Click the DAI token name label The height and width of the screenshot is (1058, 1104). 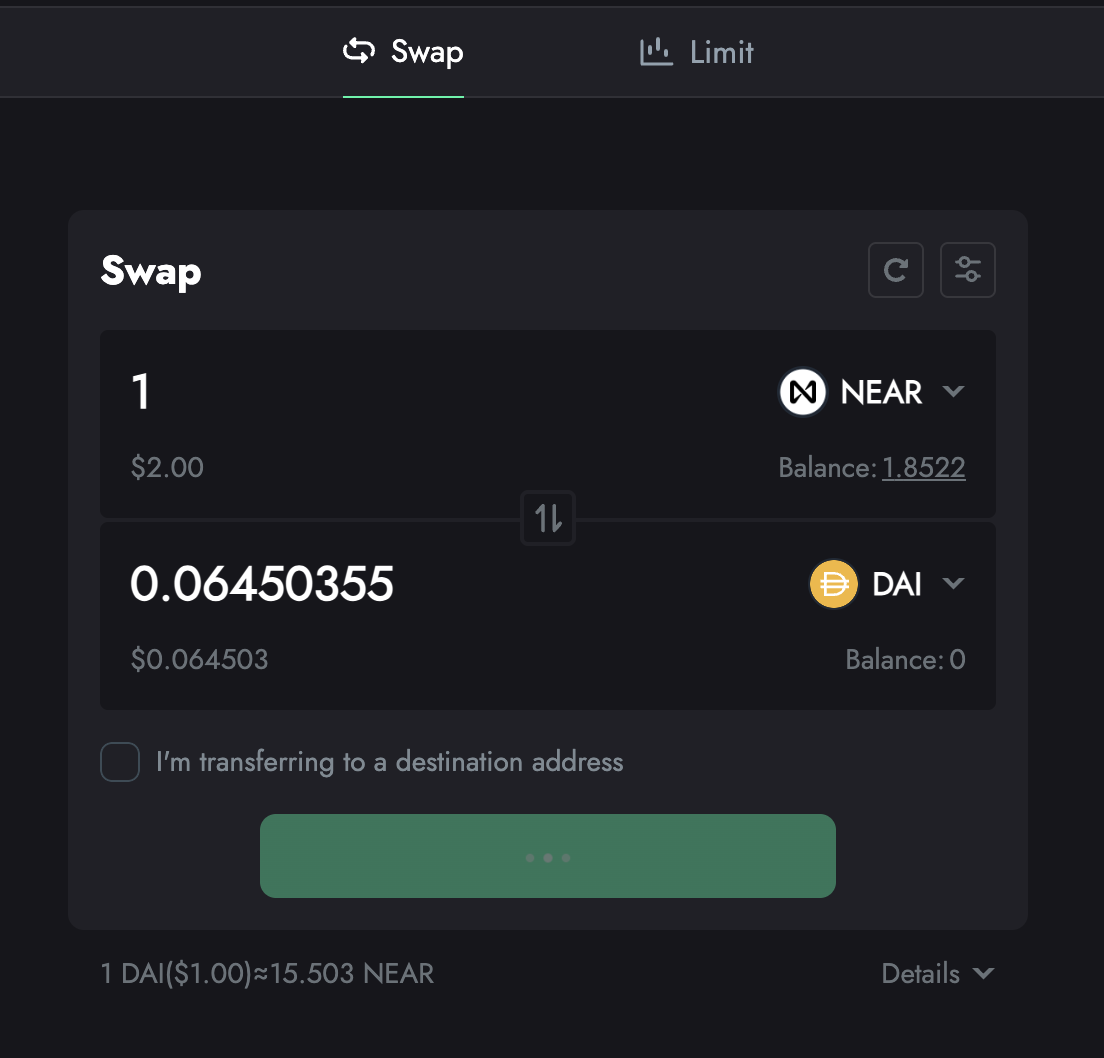click(x=897, y=584)
